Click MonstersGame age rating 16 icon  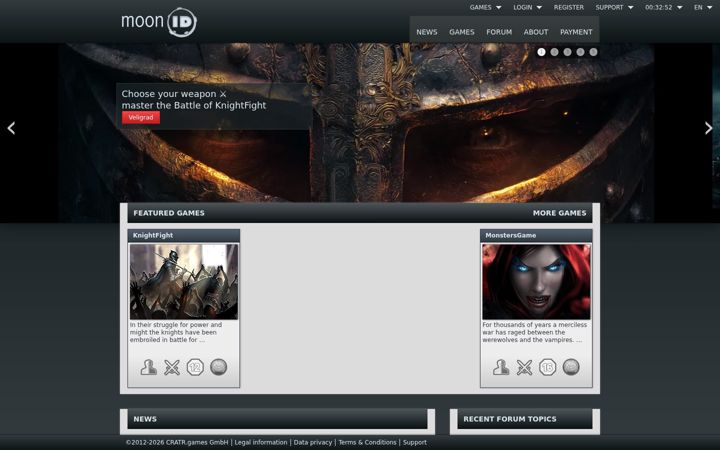pos(548,367)
